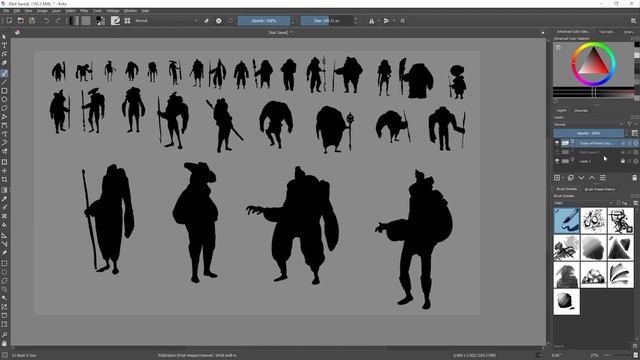Toggle wrap around mode
This screenshot has height=360, width=640.
[403, 20]
